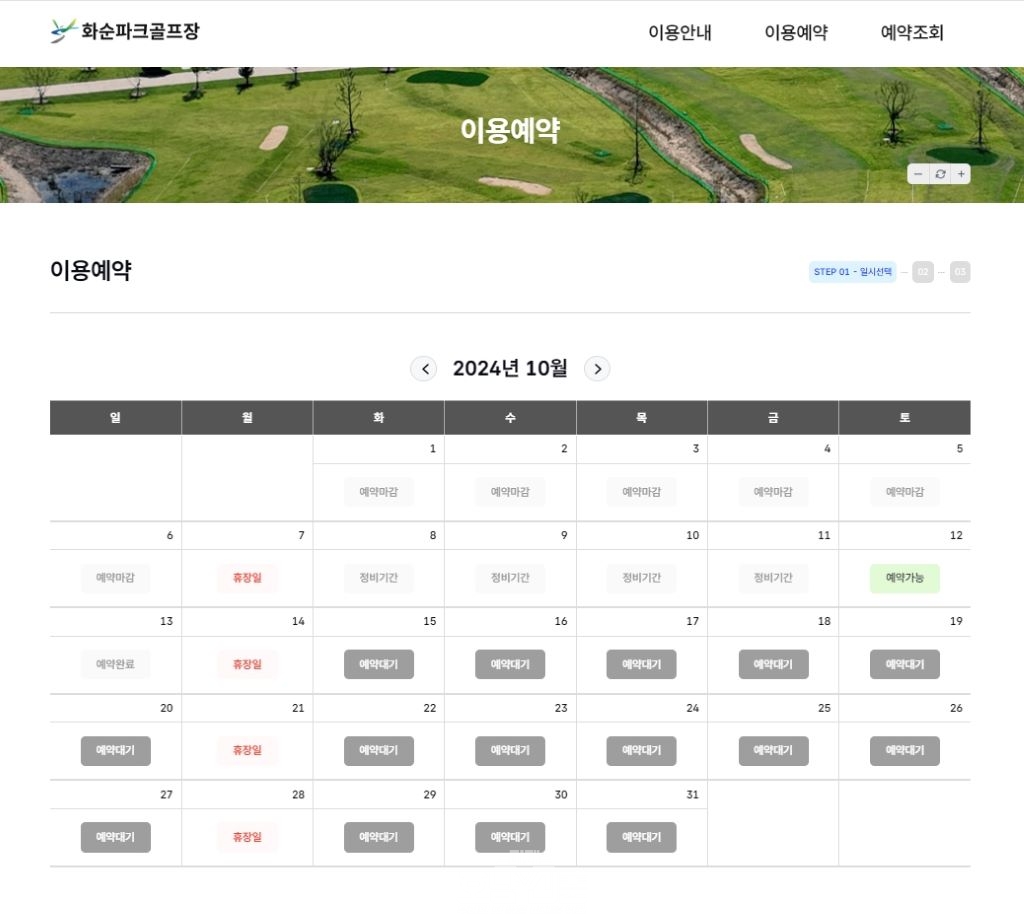Screen dimensions: 1024x914
Task: Click 예약마감 on October 1
Action: [x=378, y=491]
